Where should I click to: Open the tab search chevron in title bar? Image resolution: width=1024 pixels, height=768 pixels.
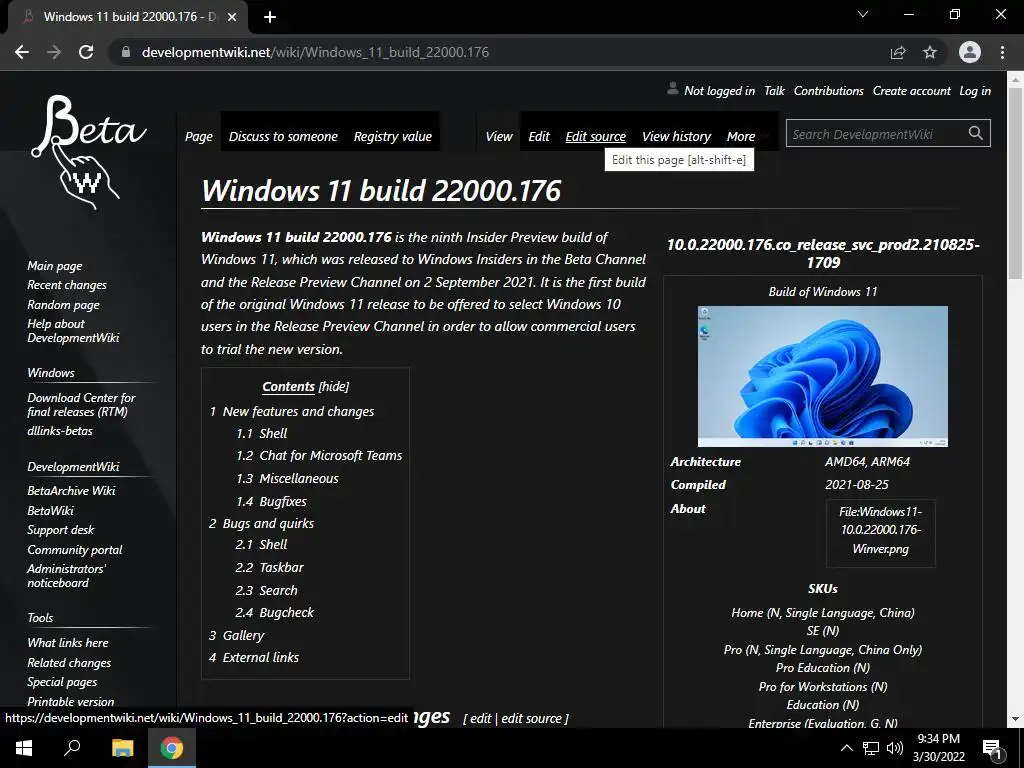[x=863, y=14]
